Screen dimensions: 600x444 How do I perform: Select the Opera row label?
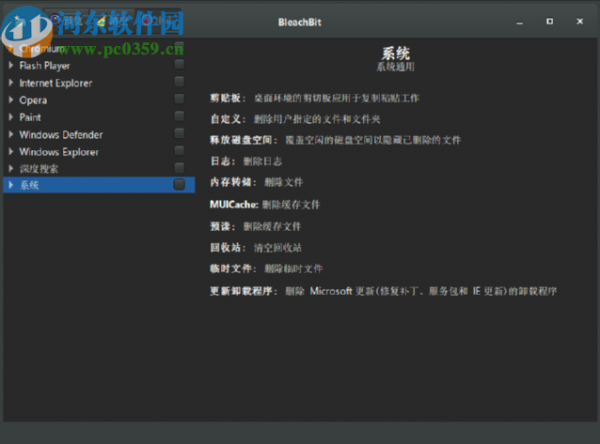click(x=33, y=100)
